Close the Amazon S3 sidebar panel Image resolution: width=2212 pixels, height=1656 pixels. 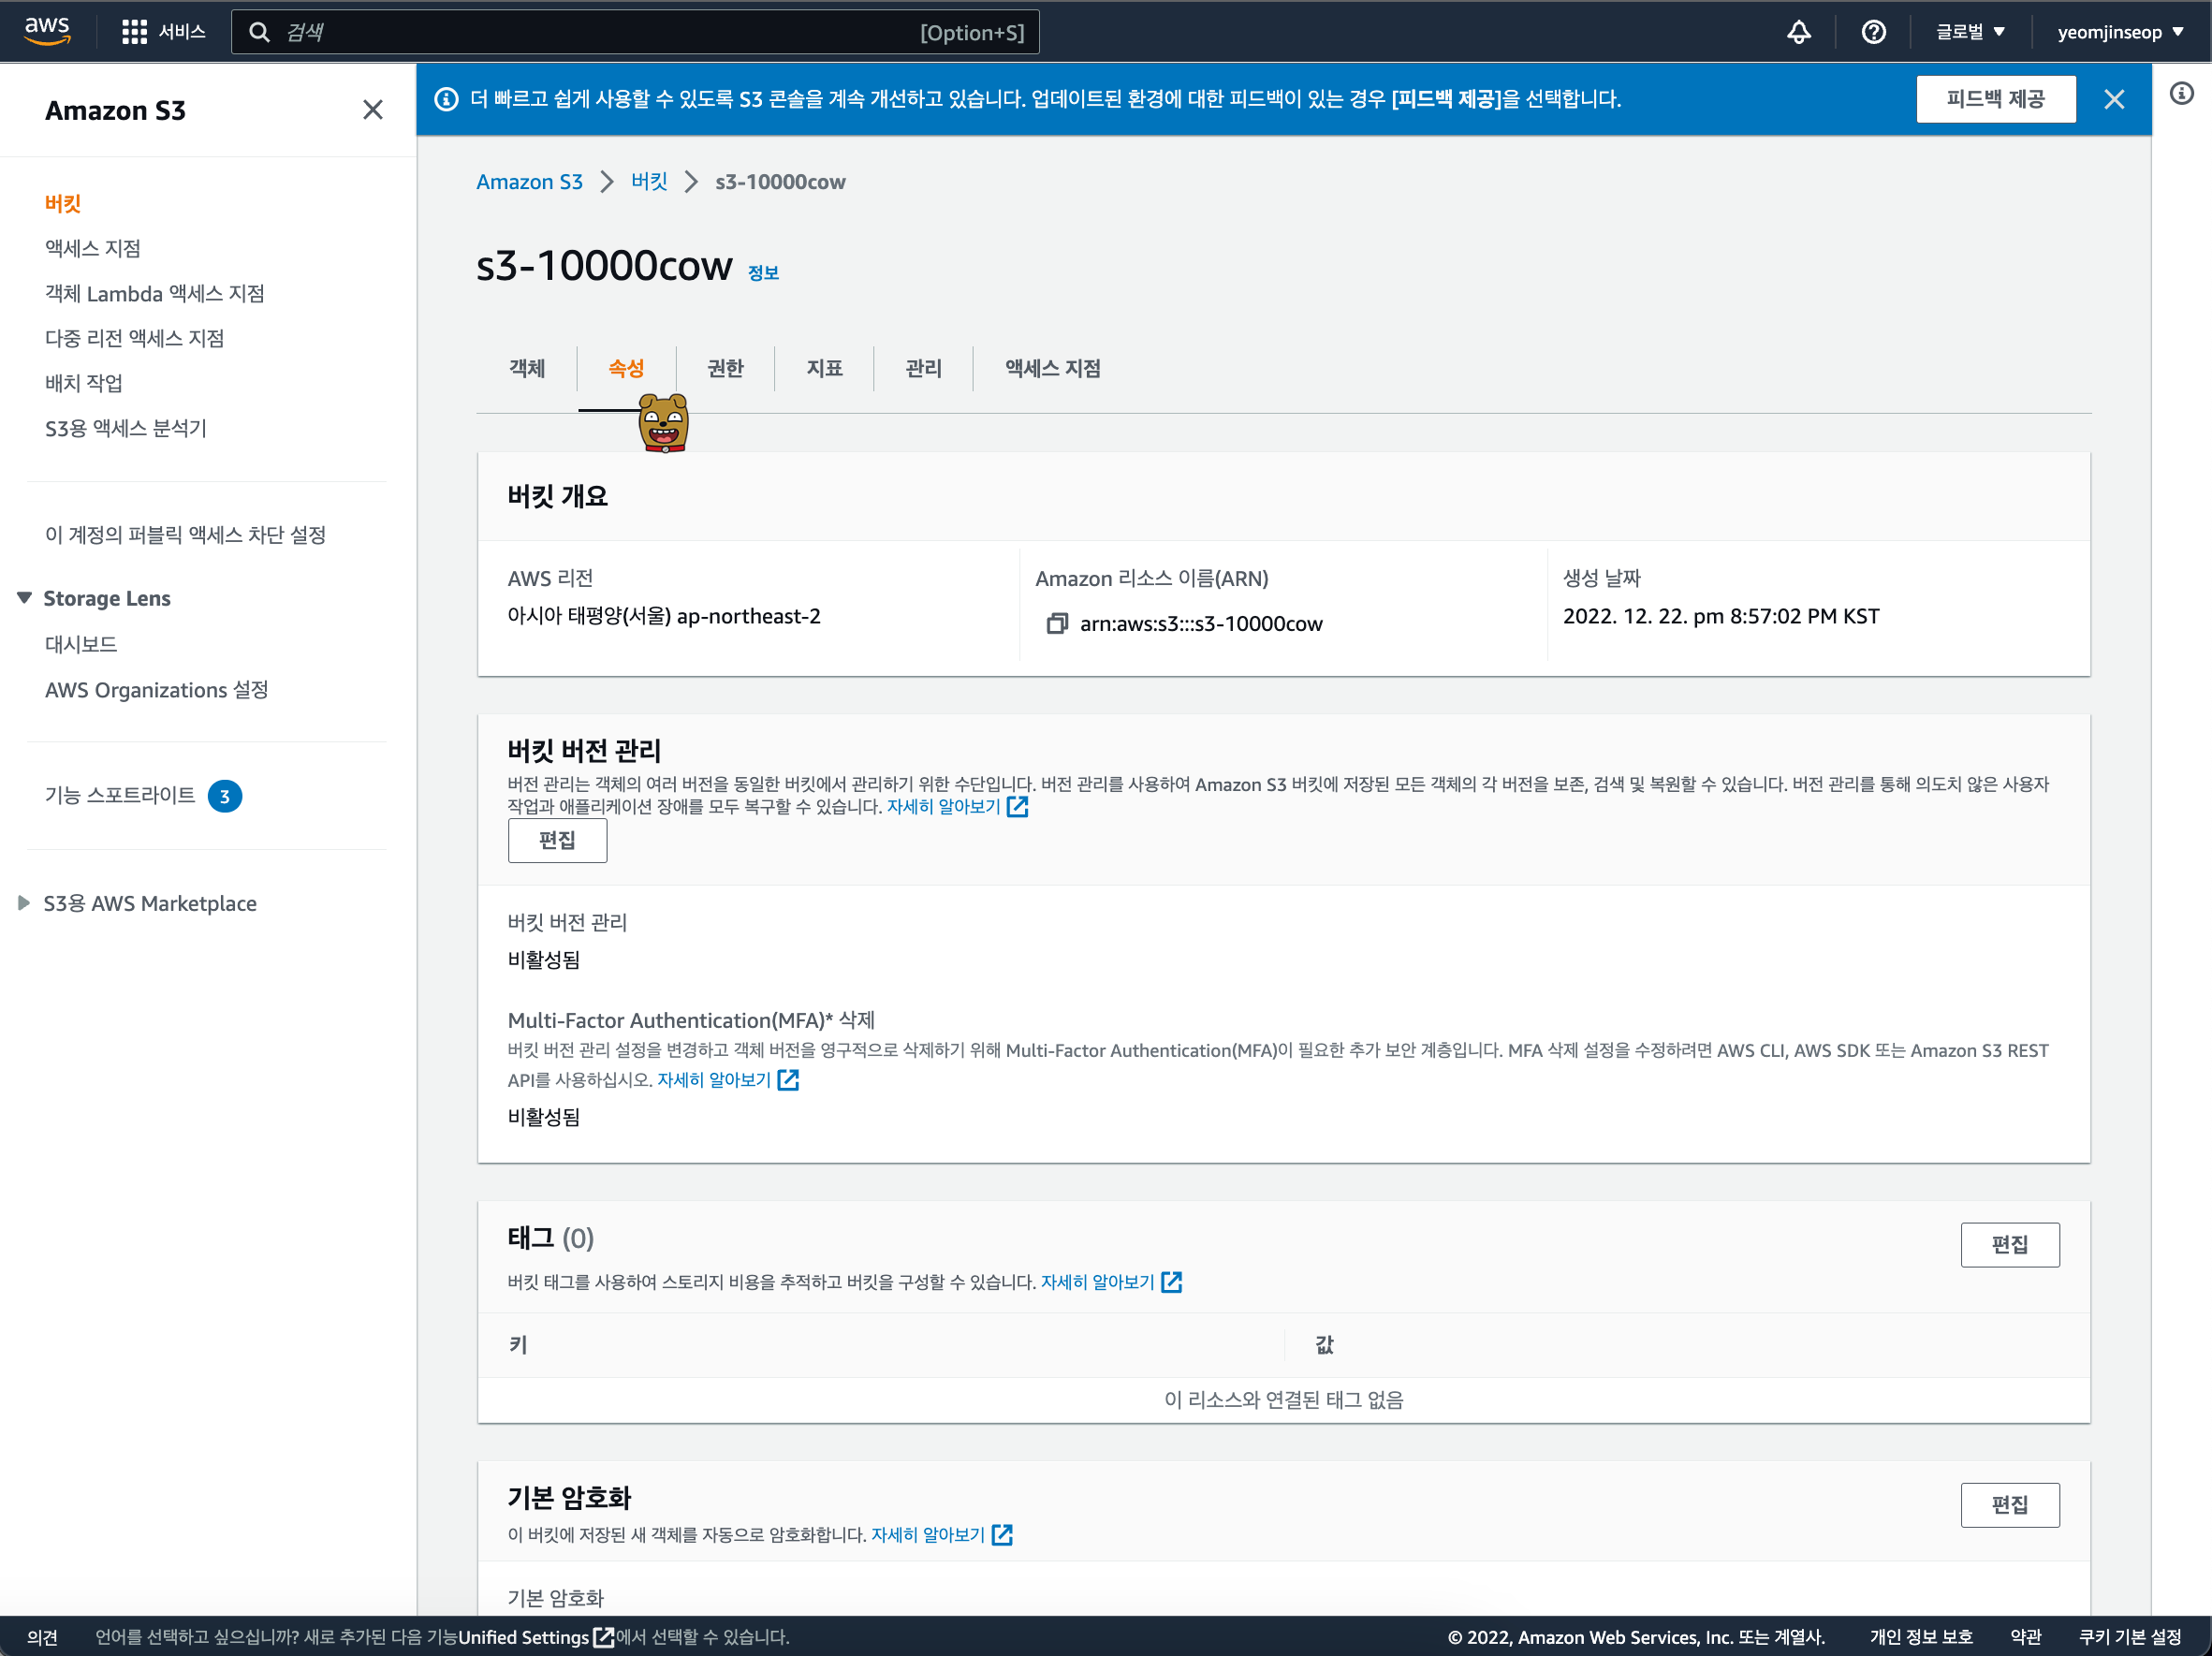[x=372, y=110]
